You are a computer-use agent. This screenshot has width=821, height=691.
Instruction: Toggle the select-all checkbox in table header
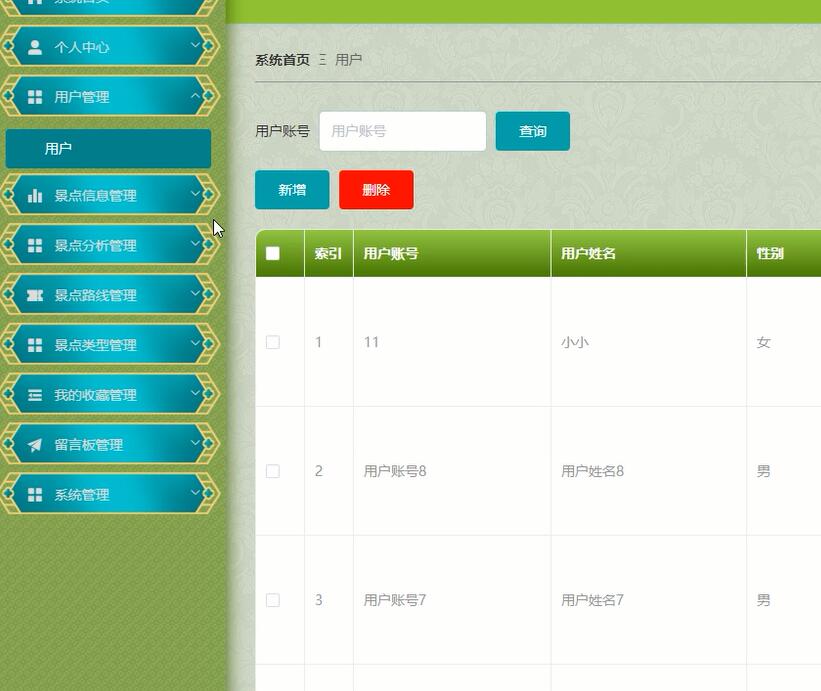pos(273,254)
